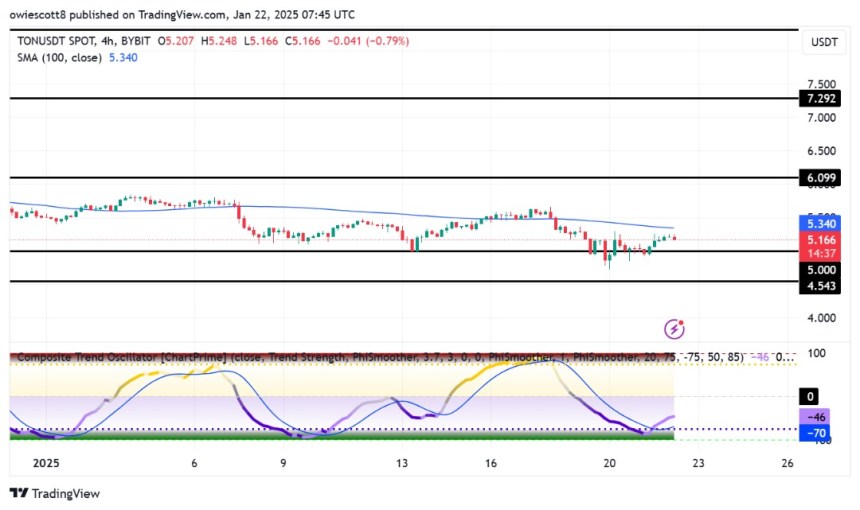Click the blue -70 oscillator value tag
The height and width of the screenshot is (510, 860).
815,433
